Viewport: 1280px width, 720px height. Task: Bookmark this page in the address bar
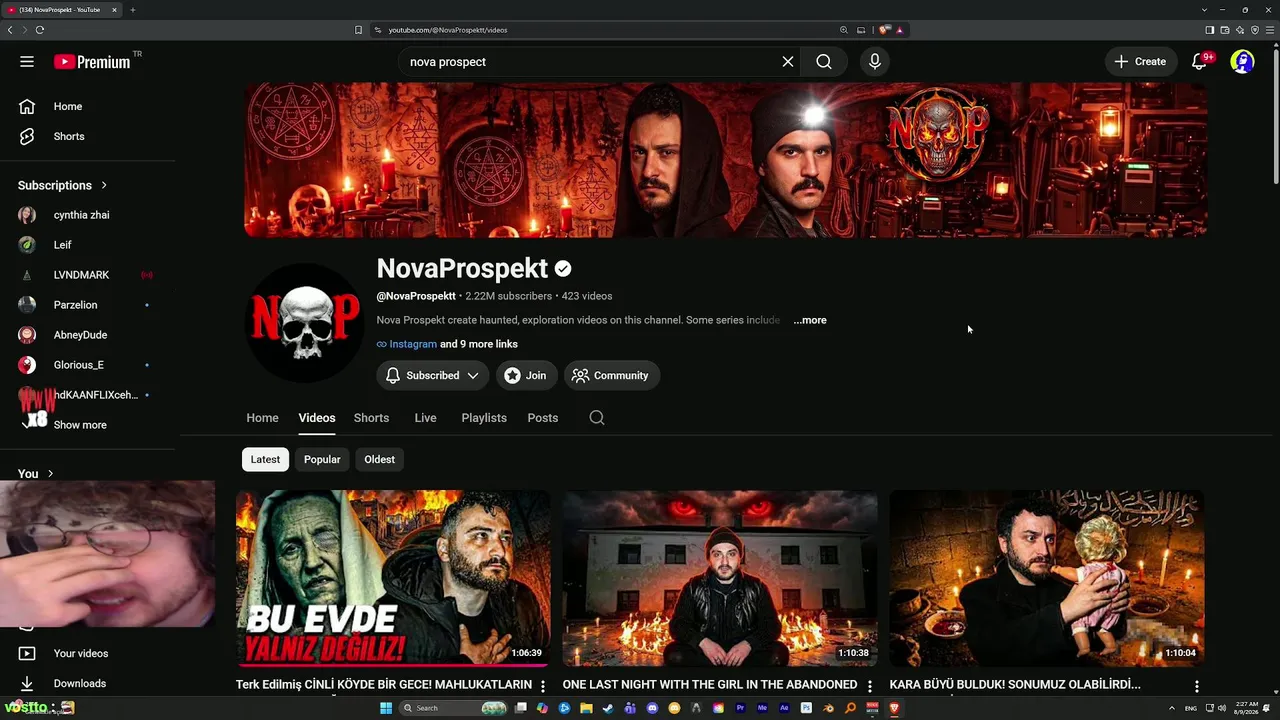pos(358,30)
